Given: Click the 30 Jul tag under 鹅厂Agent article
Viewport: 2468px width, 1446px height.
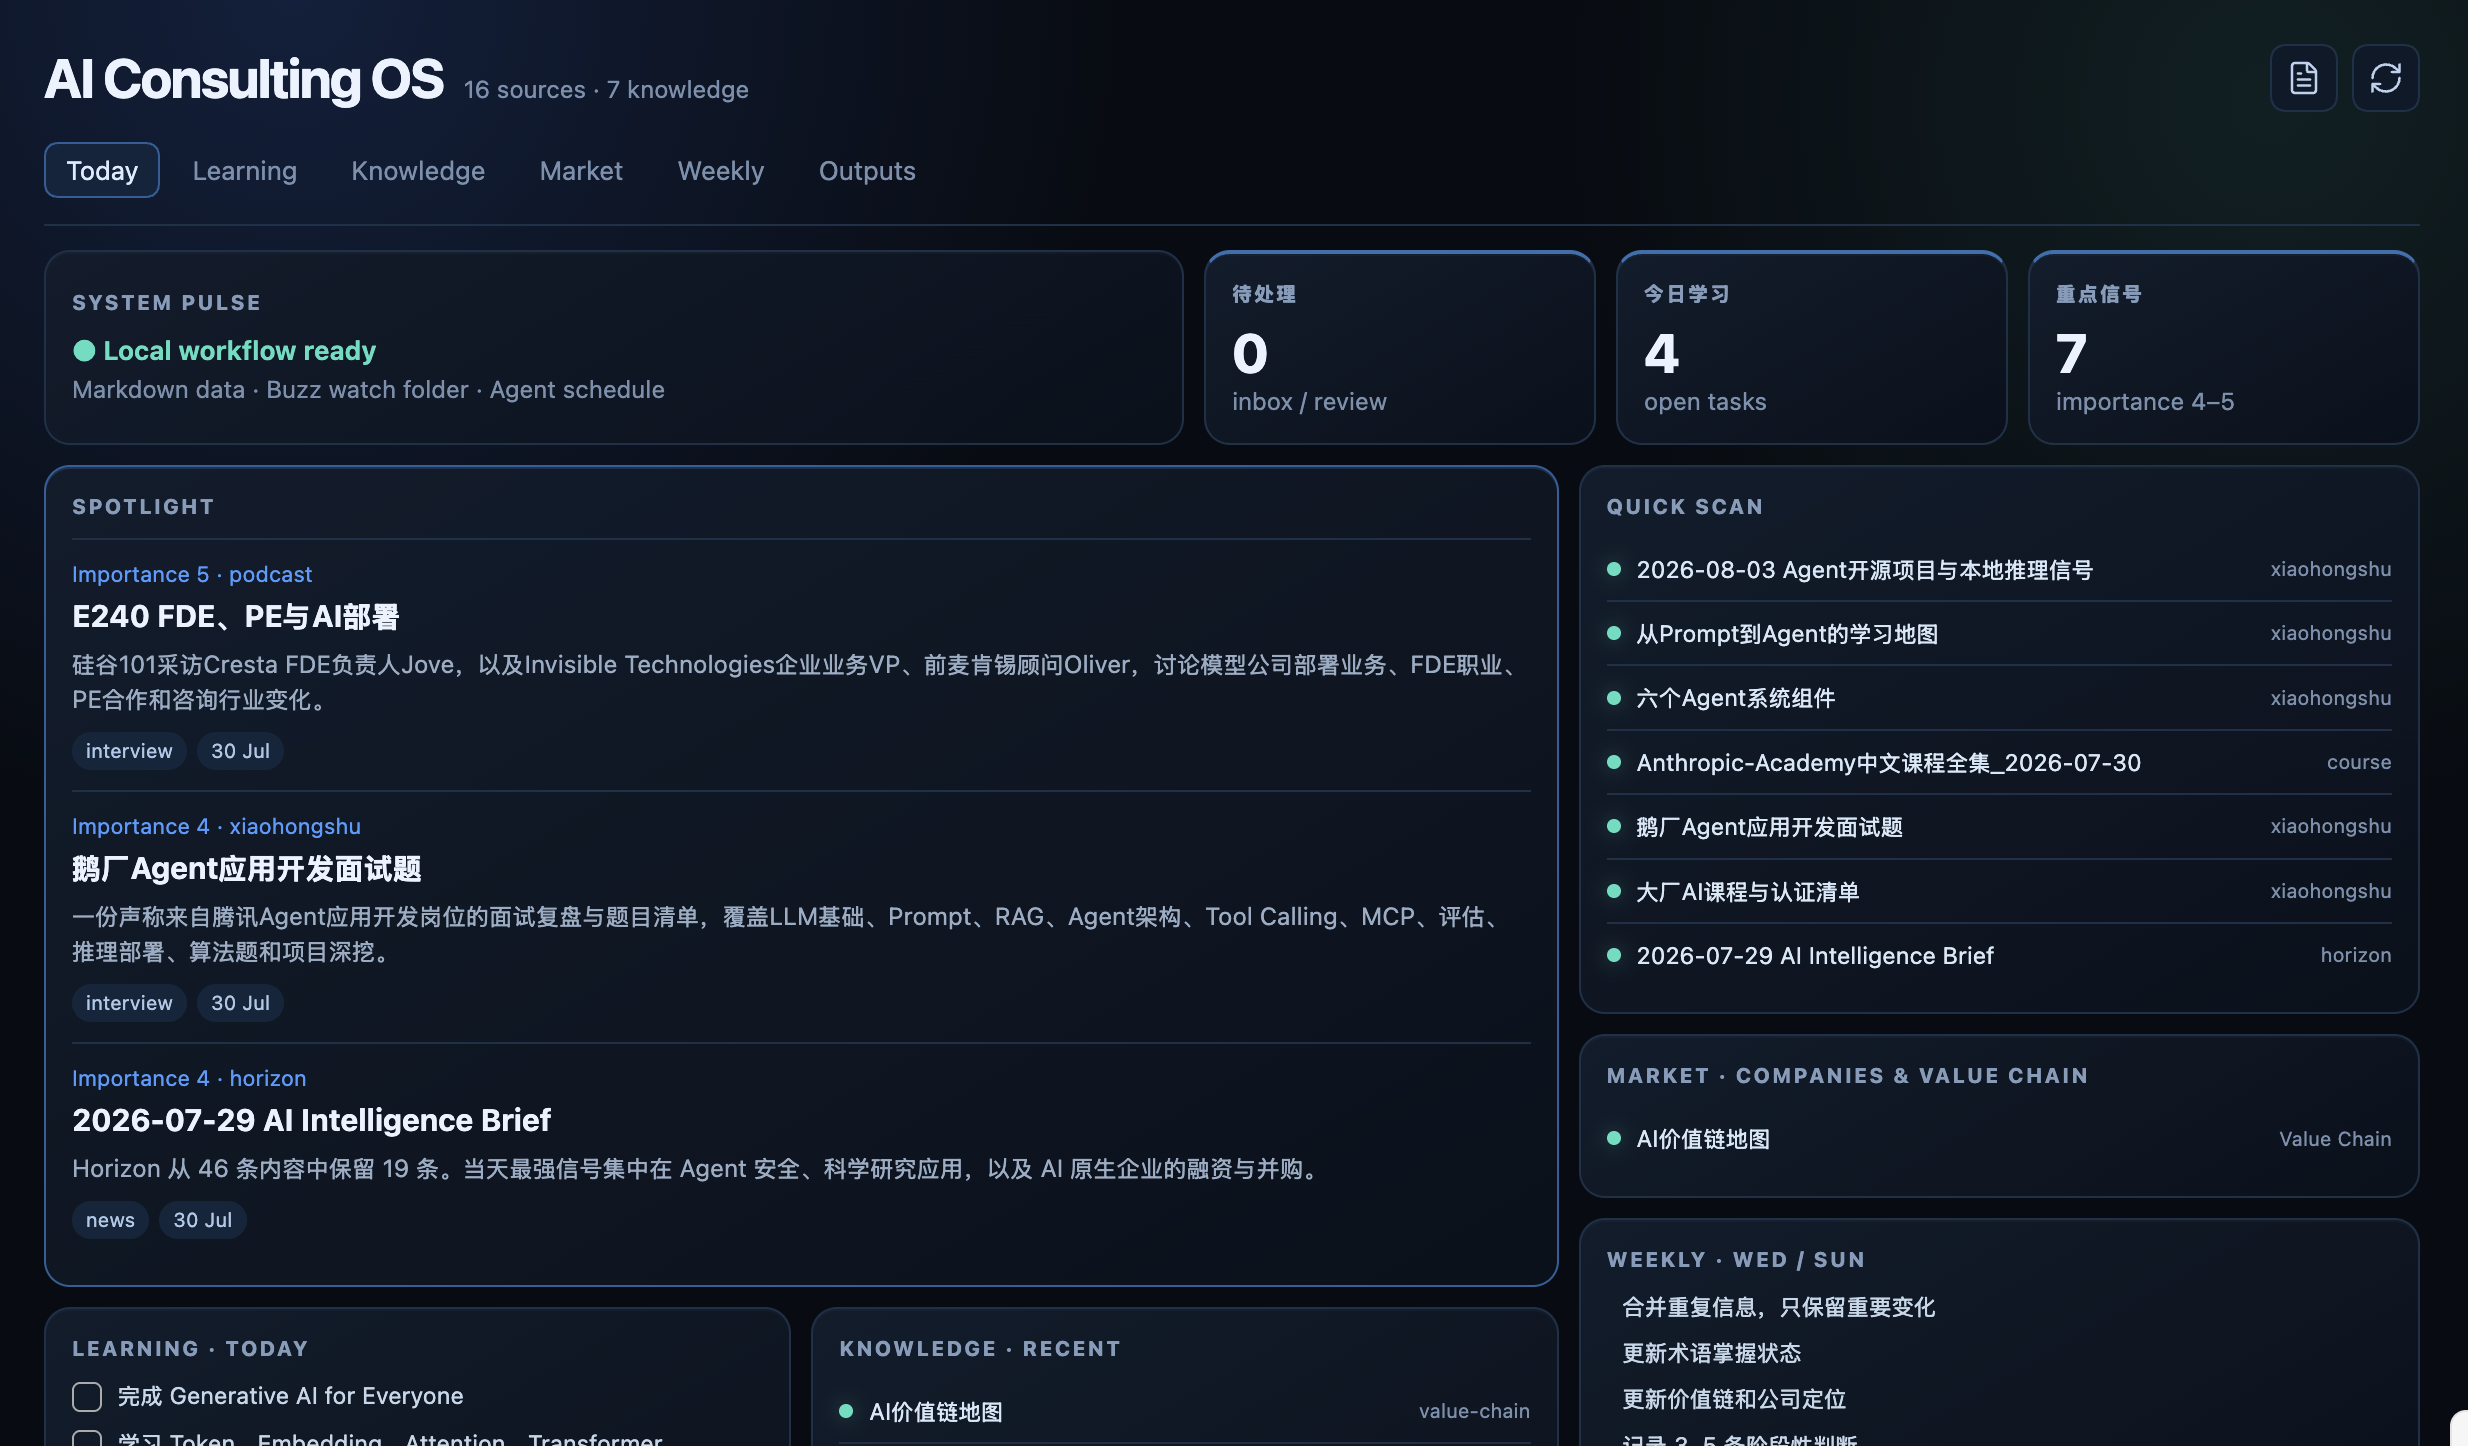Looking at the screenshot, I should click(240, 1003).
